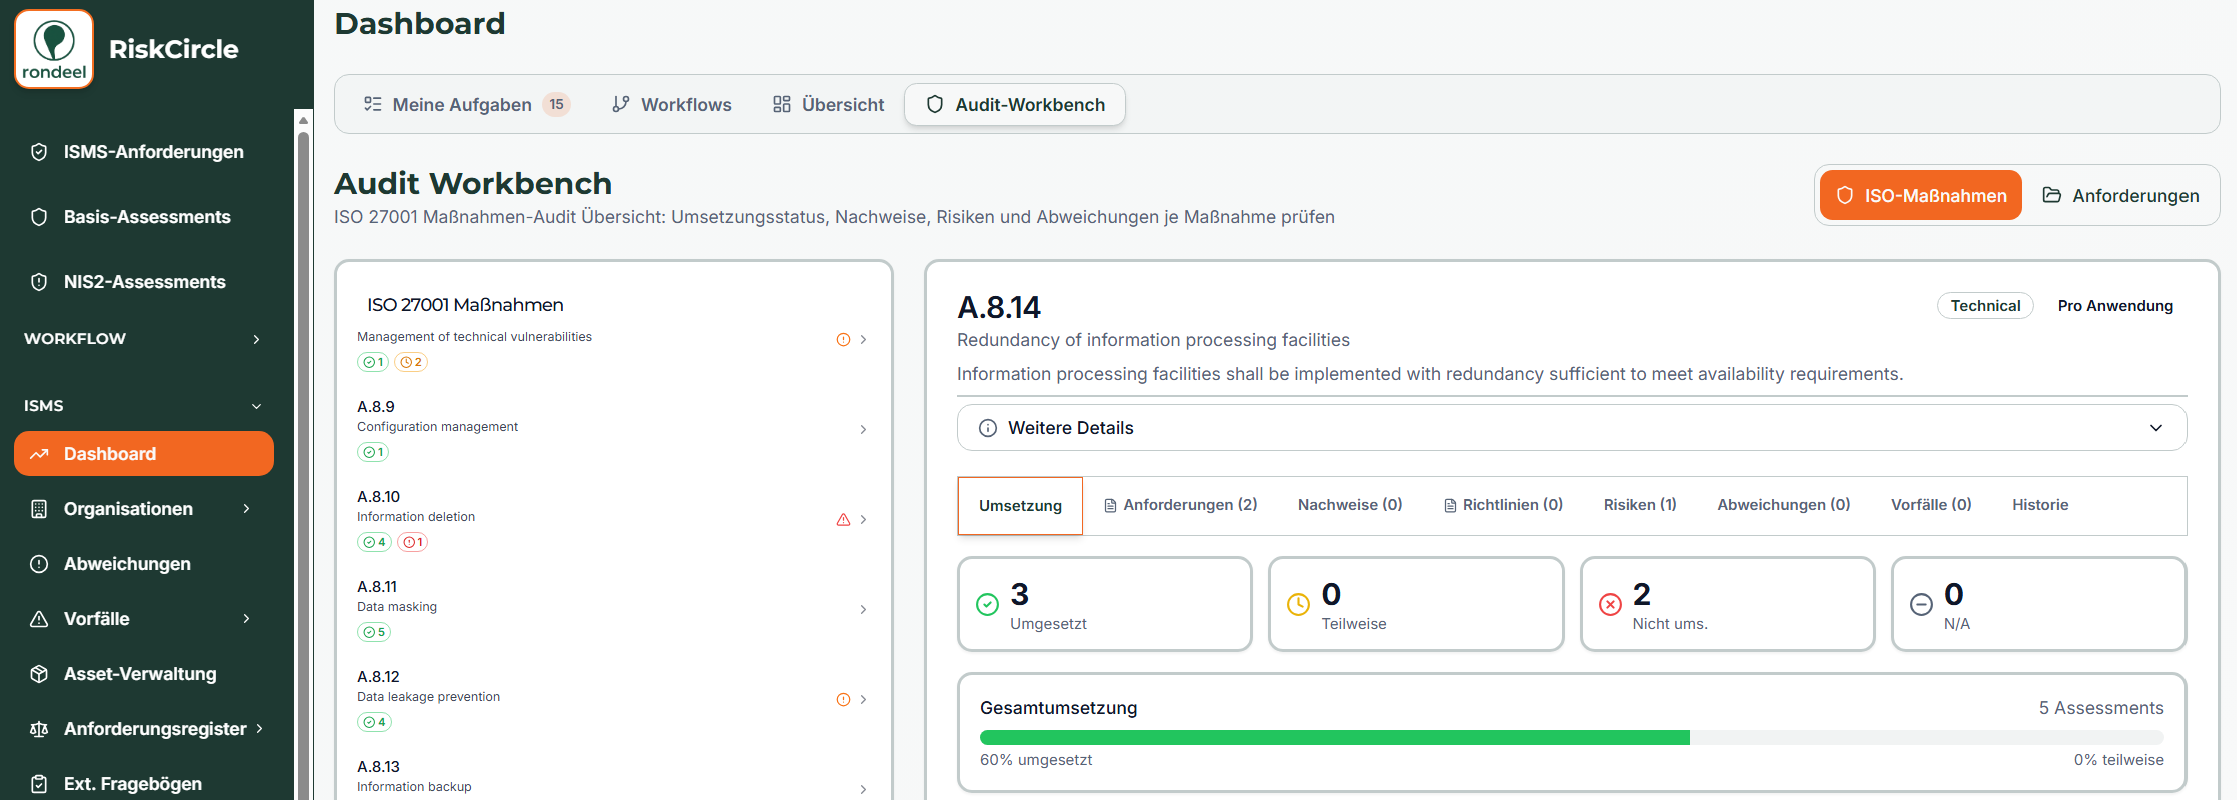Click the Basis-Assessments shield icon
The height and width of the screenshot is (800, 2237).
coord(39,217)
